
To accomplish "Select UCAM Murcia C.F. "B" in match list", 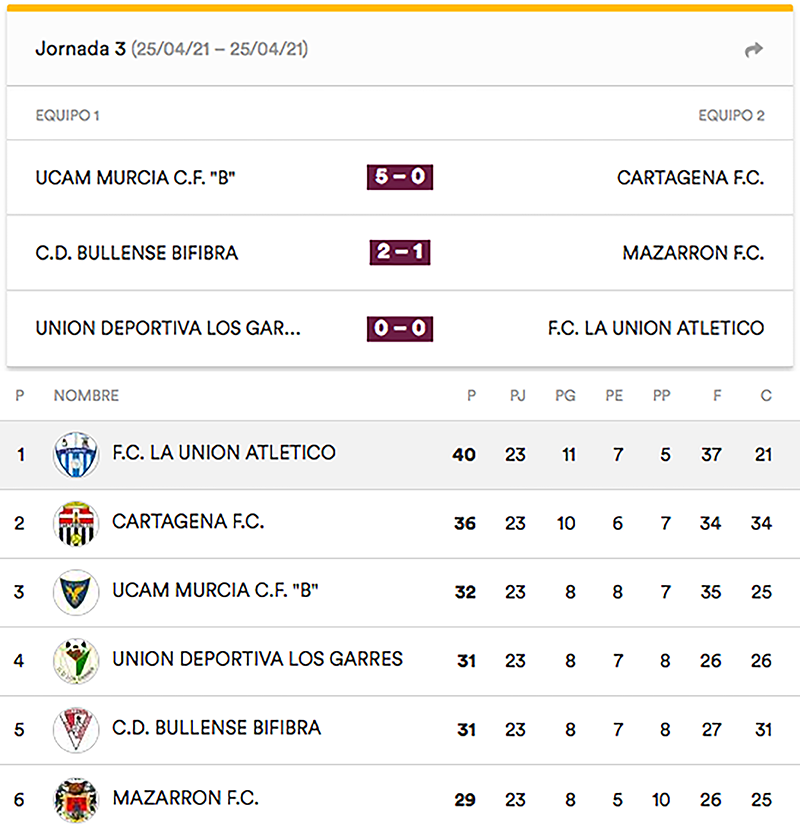I will (135, 178).
